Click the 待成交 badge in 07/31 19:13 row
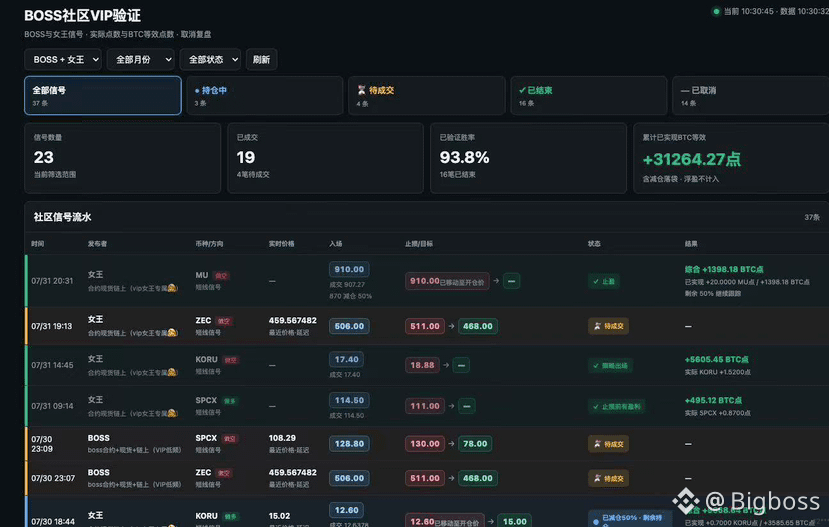The image size is (829, 527). 609,326
